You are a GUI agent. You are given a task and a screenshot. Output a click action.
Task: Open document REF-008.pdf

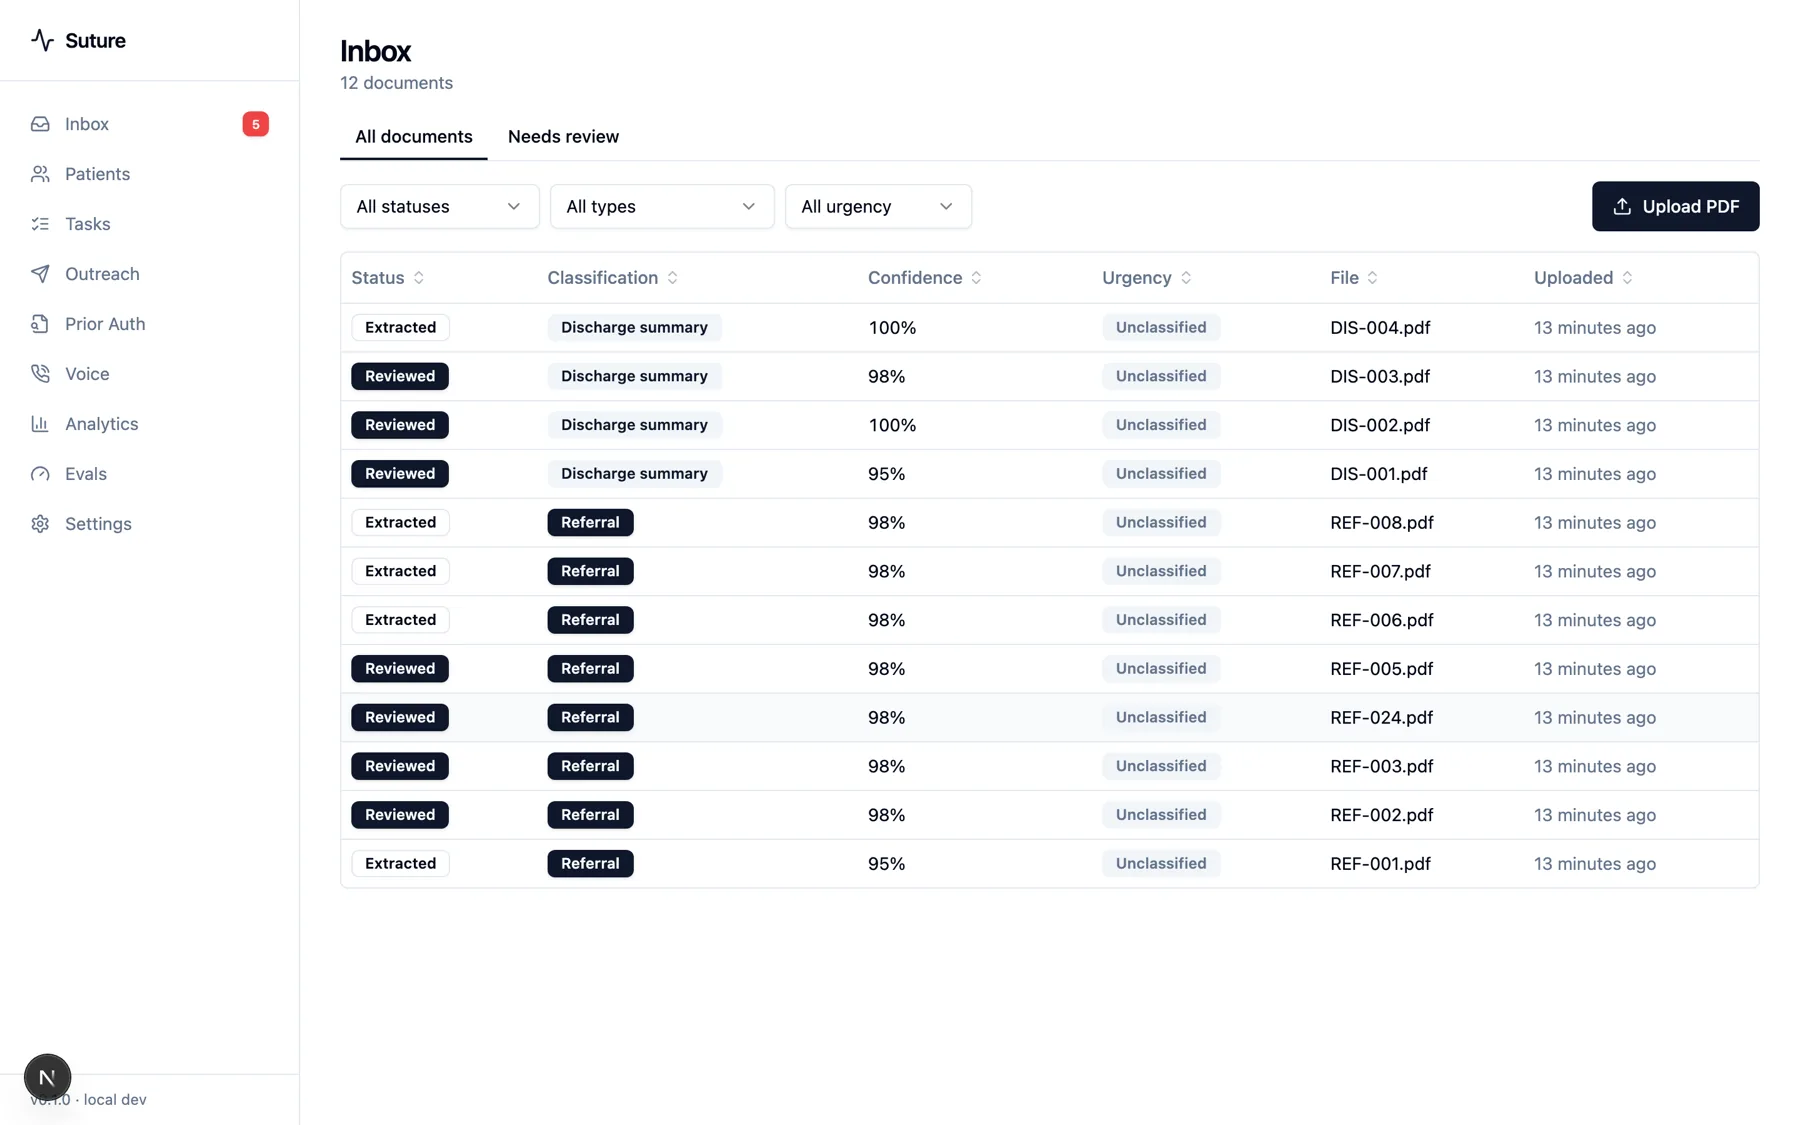click(x=1382, y=523)
